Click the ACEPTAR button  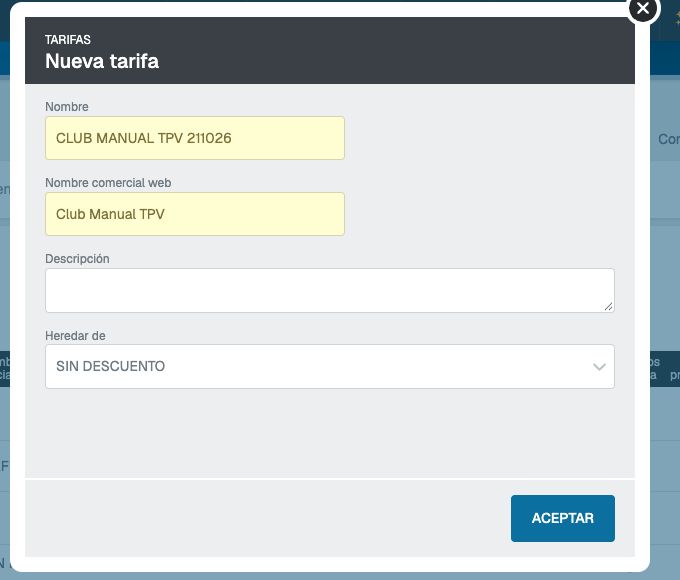click(x=562, y=518)
